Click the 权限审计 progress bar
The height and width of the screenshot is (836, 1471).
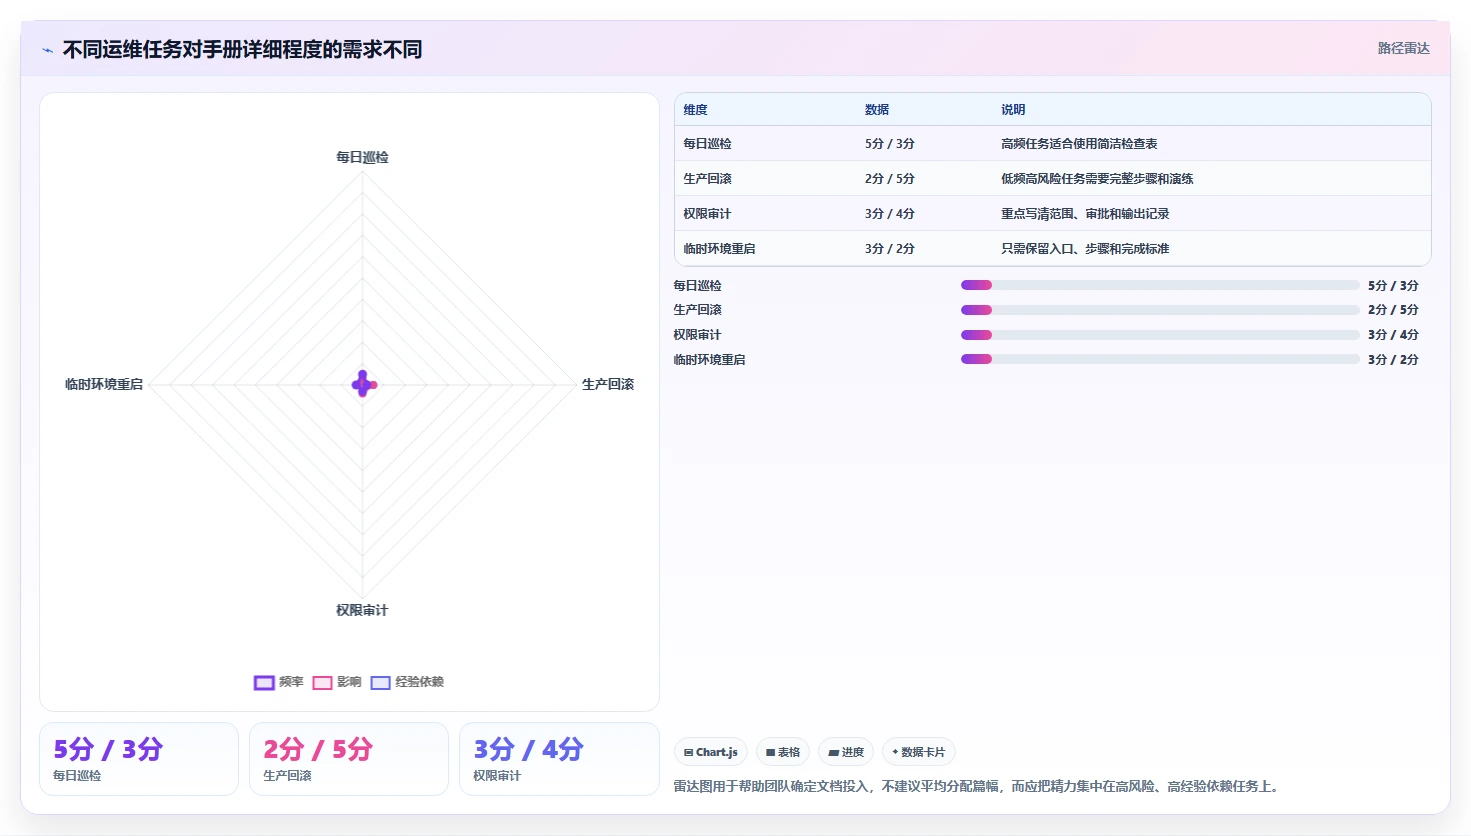pos(1160,335)
